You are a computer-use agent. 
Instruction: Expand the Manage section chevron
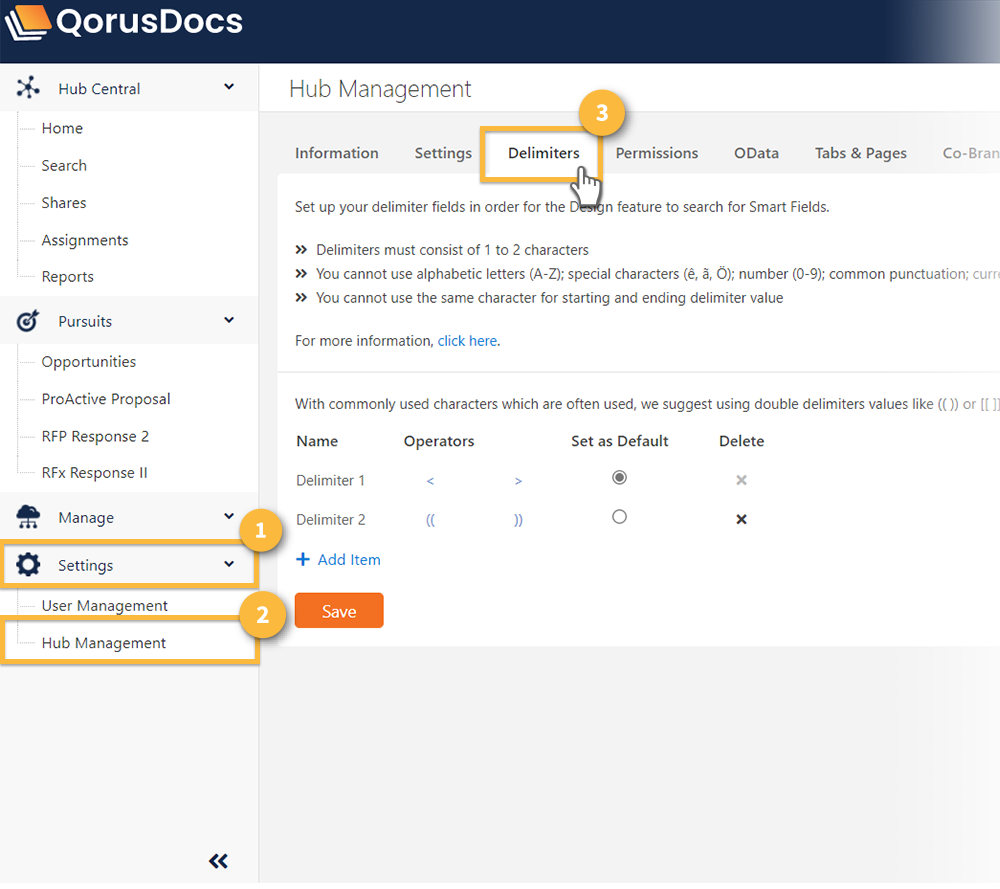[229, 517]
